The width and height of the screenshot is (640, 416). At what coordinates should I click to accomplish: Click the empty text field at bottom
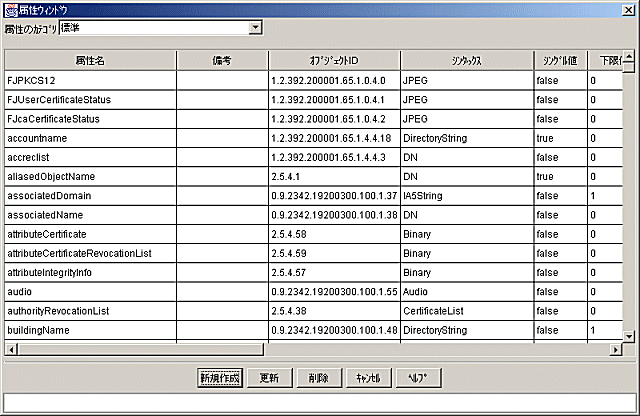(x=320, y=403)
